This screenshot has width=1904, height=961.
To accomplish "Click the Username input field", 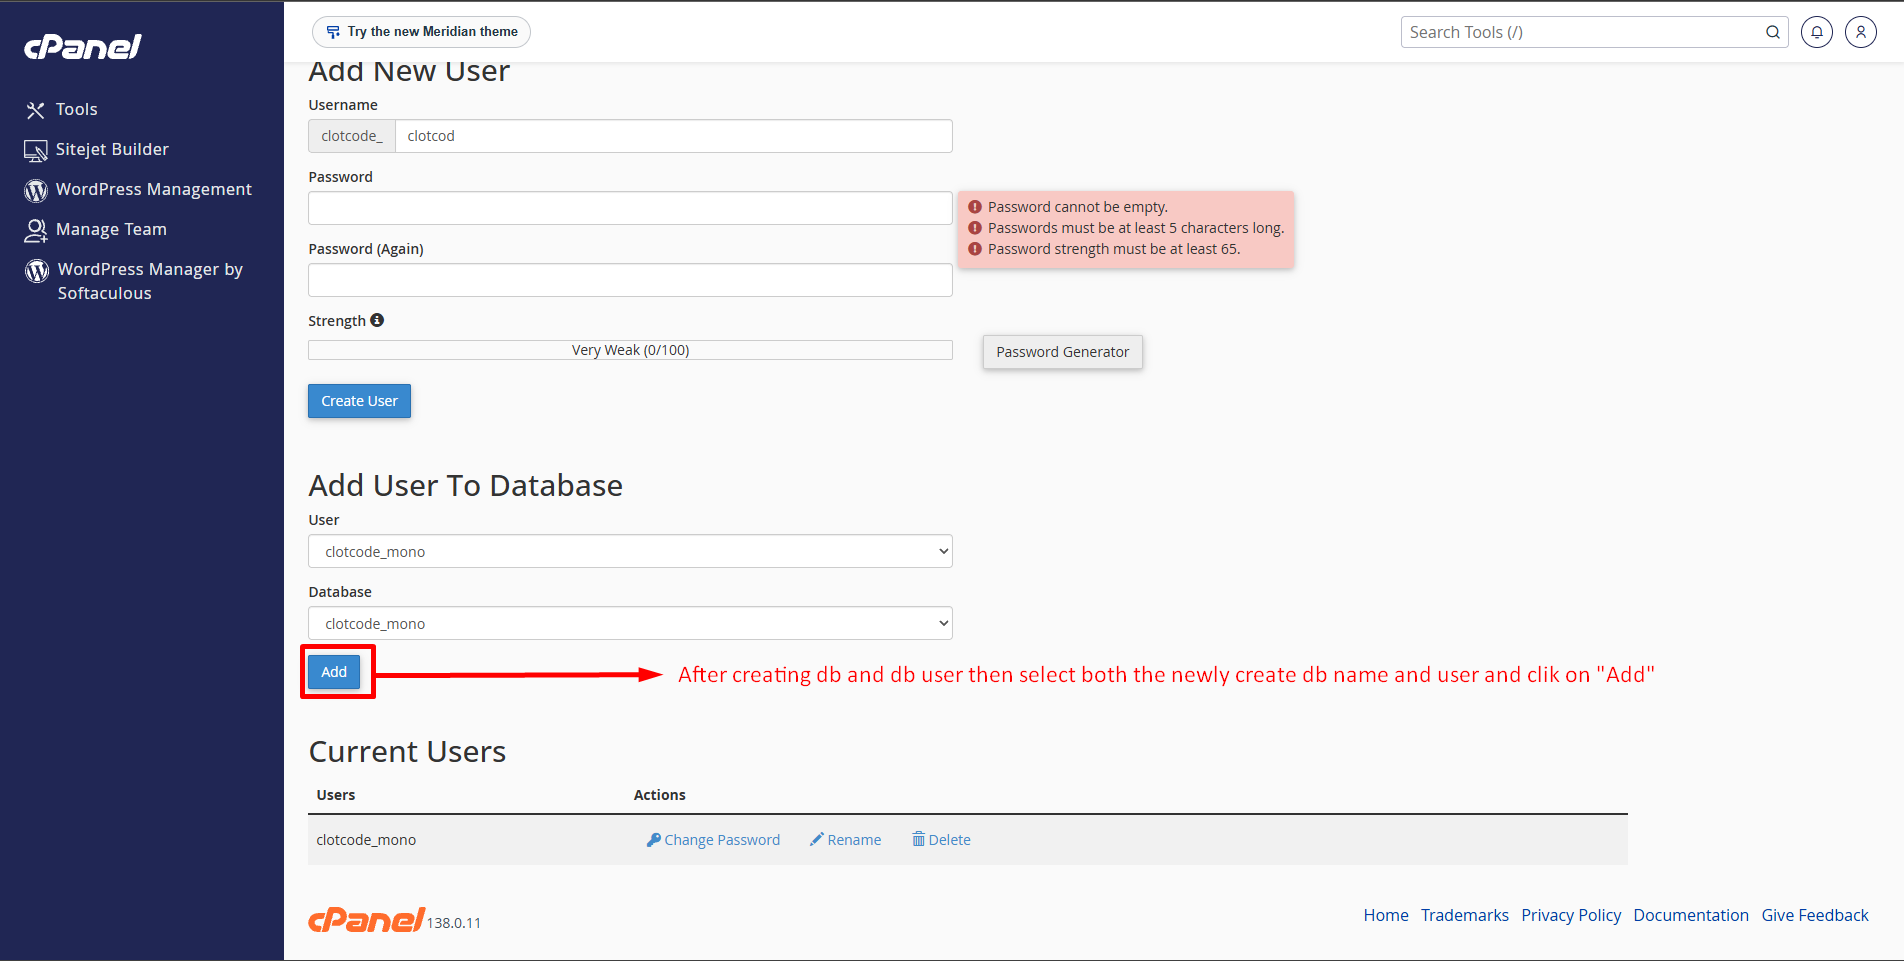I will pyautogui.click(x=673, y=136).
